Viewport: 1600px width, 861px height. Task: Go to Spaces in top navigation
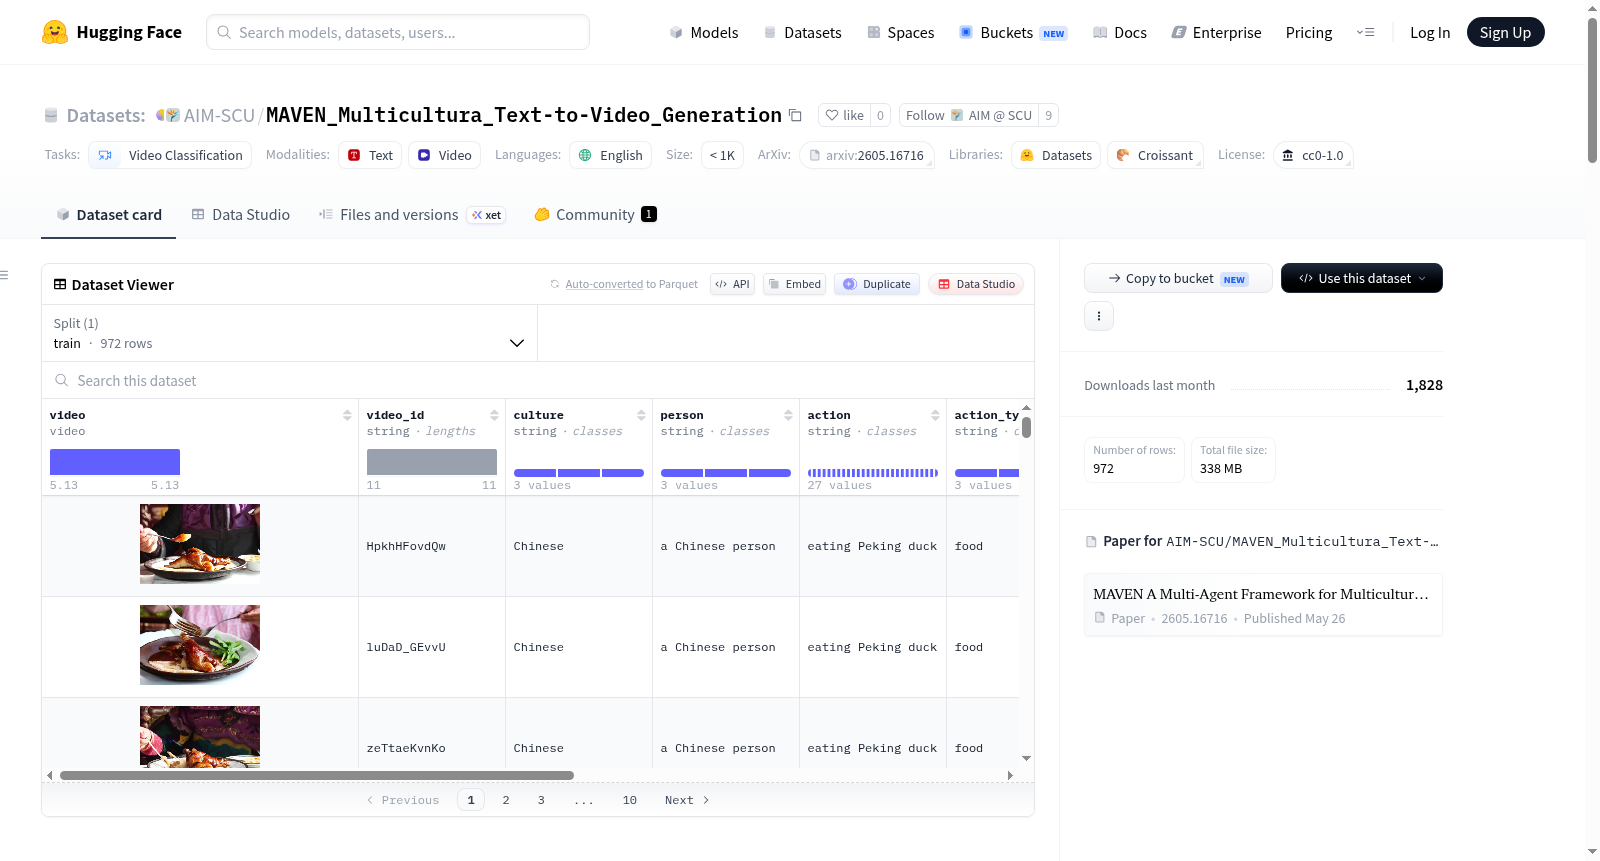[901, 32]
